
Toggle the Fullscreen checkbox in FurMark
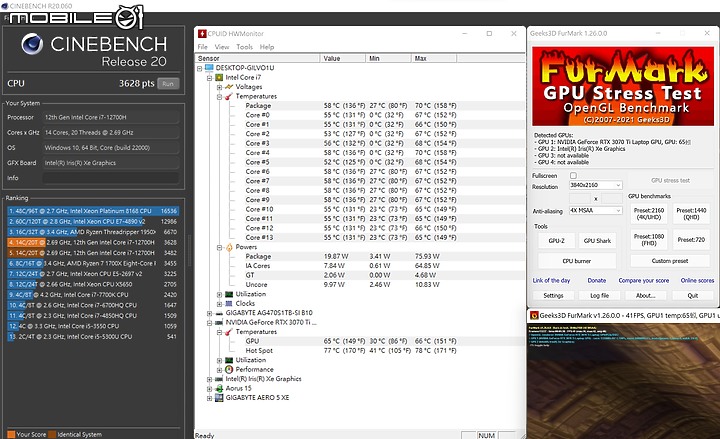click(x=573, y=175)
